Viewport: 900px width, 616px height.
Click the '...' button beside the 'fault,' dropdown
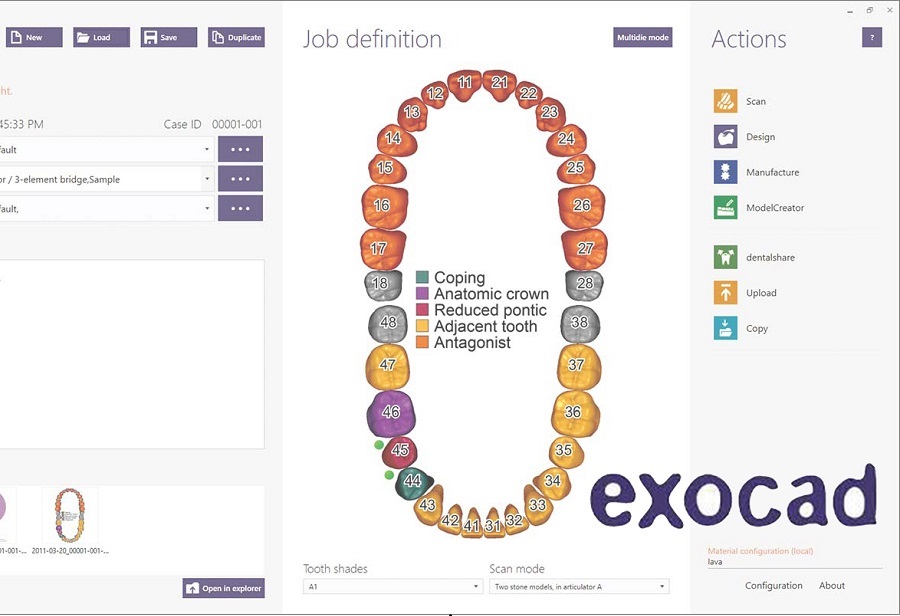coord(240,208)
